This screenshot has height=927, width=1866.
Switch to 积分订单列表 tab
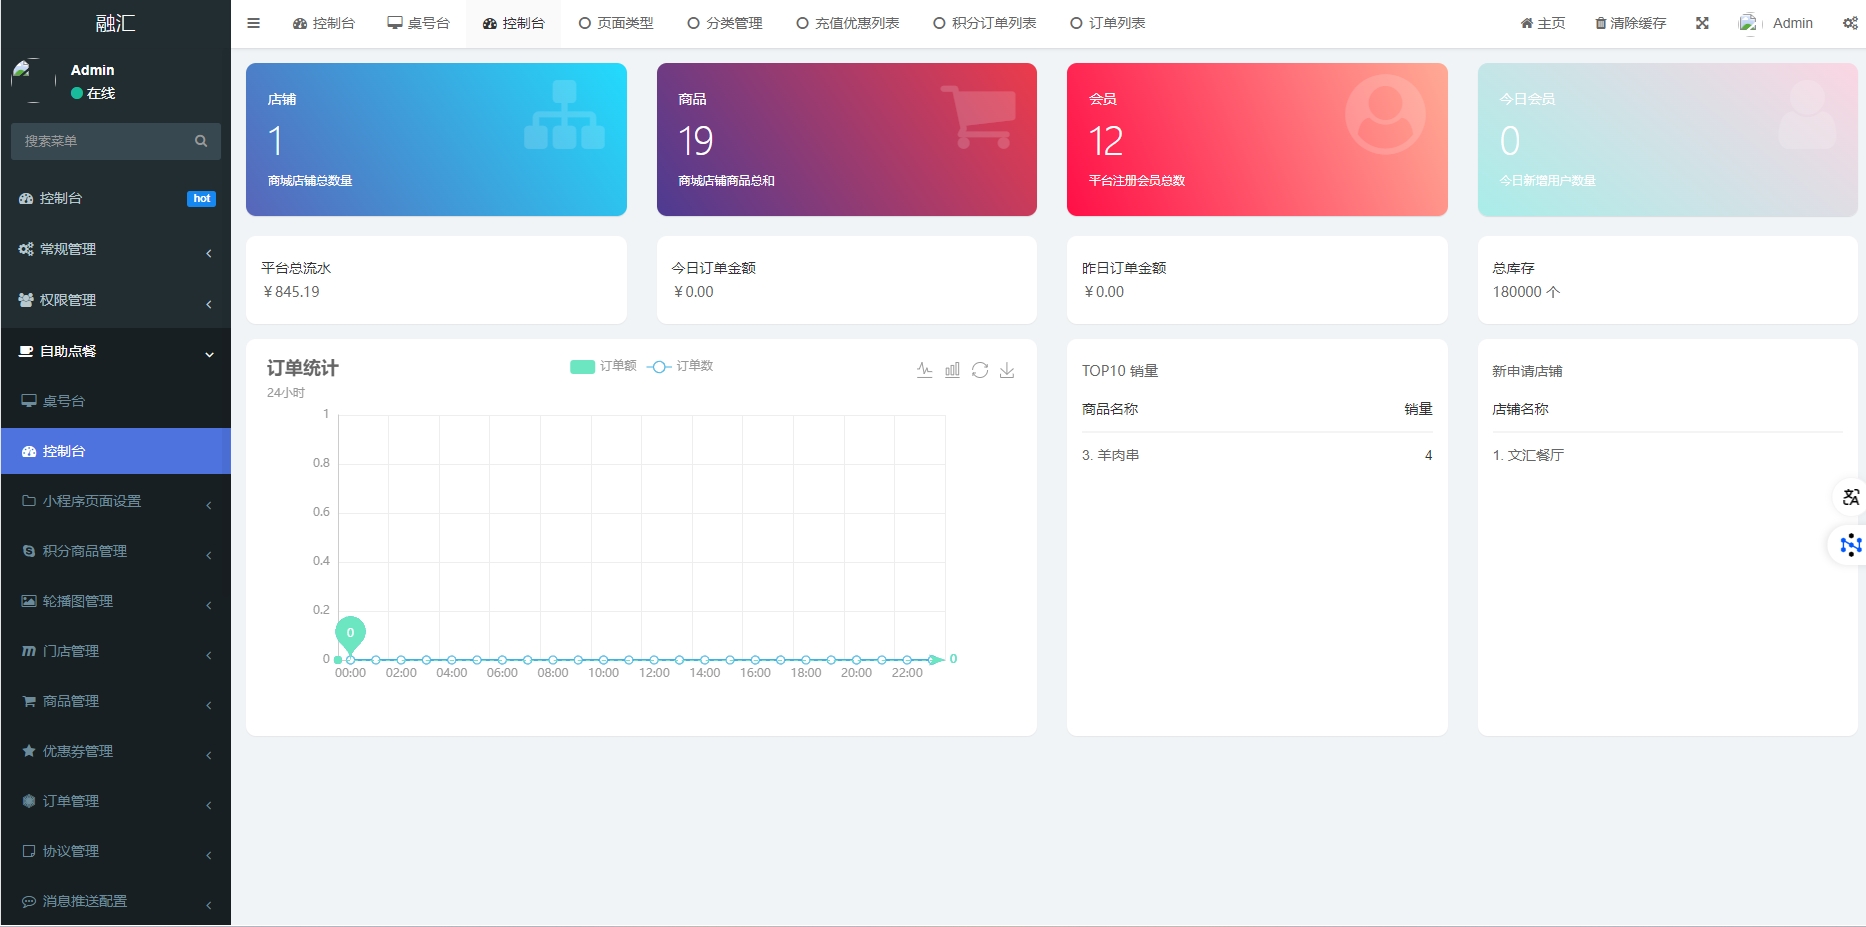(x=985, y=23)
